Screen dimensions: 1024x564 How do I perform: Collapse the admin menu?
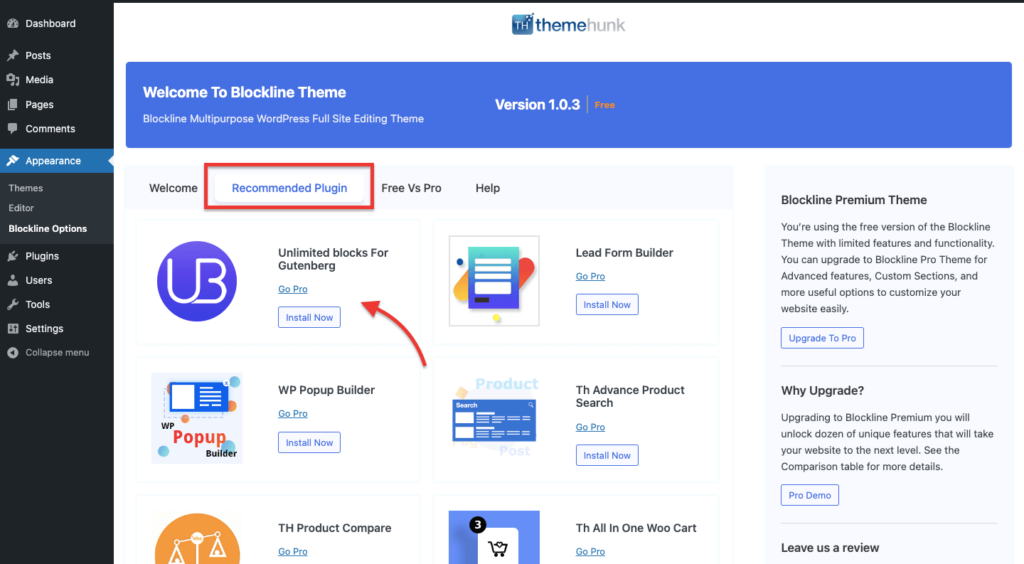(57, 352)
